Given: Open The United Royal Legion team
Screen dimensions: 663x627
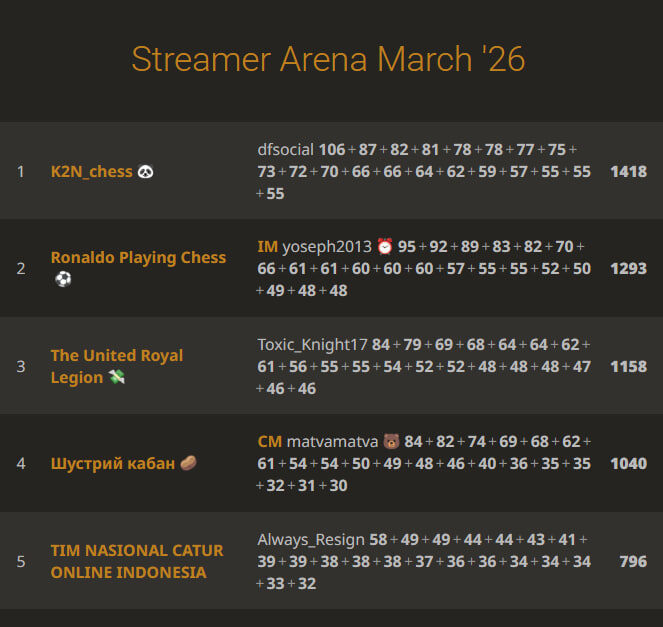Looking at the screenshot, I should click(117, 366).
